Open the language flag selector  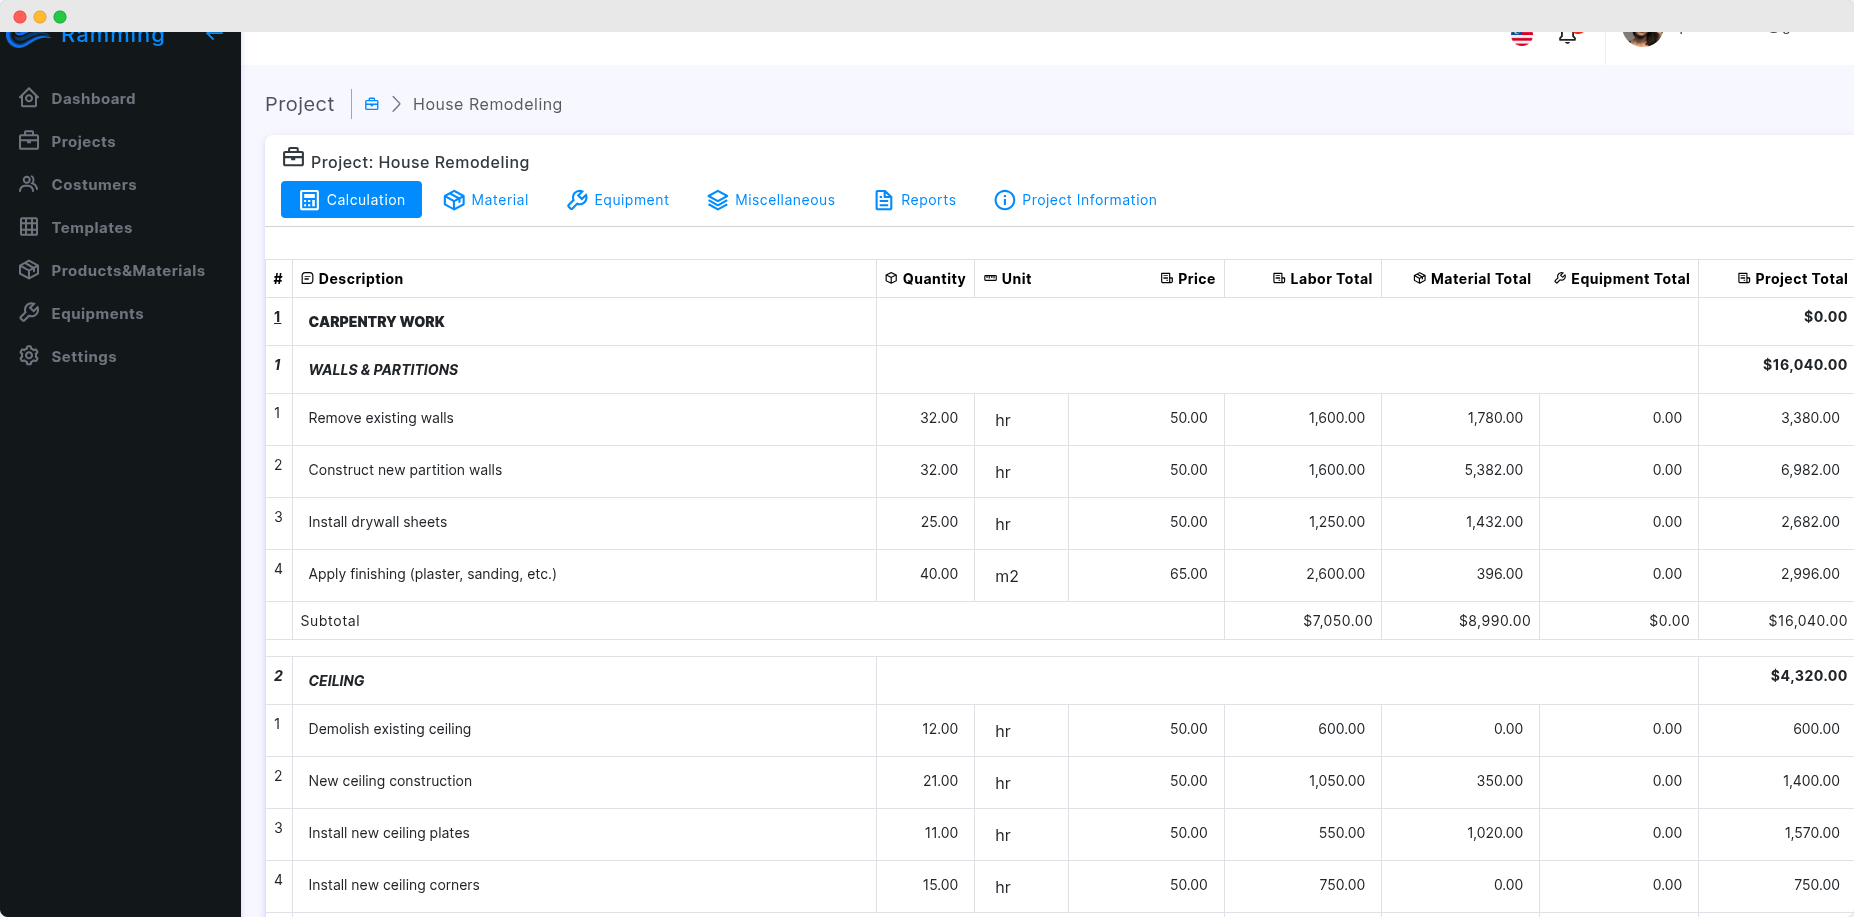click(x=1522, y=38)
